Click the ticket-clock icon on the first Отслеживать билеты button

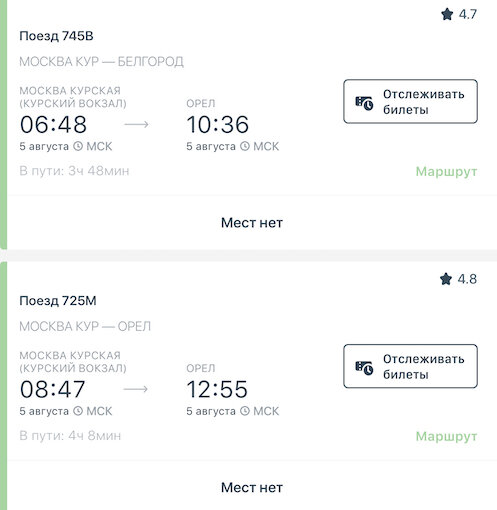[364, 103]
